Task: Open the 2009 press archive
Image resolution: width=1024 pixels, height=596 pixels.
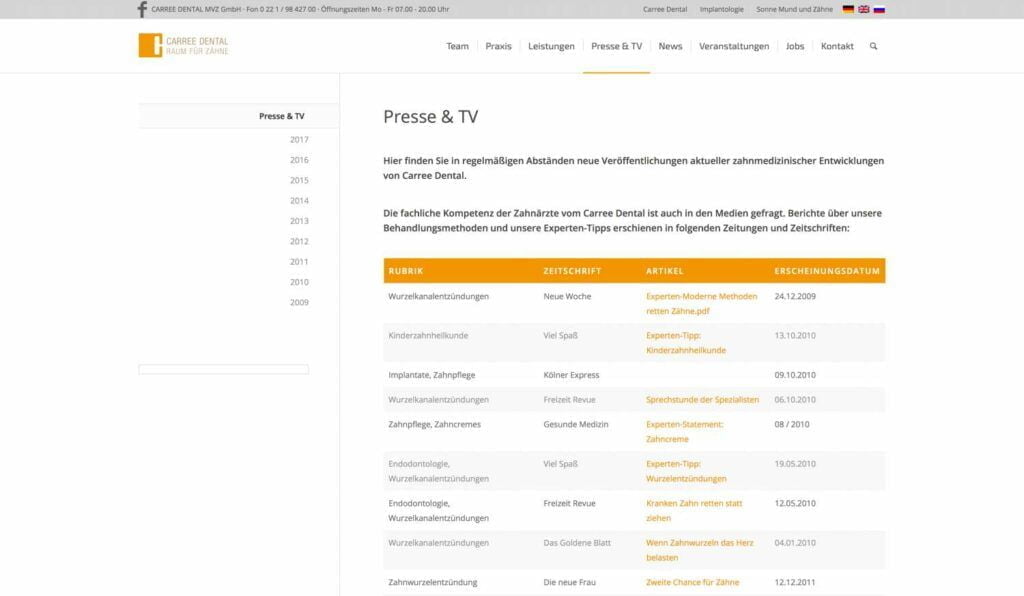Action: coord(299,302)
